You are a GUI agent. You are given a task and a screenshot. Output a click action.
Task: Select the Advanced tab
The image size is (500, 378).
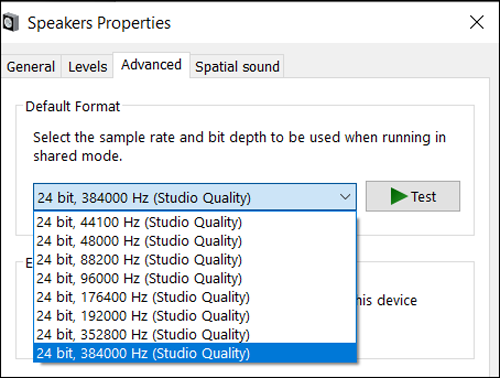tap(151, 65)
